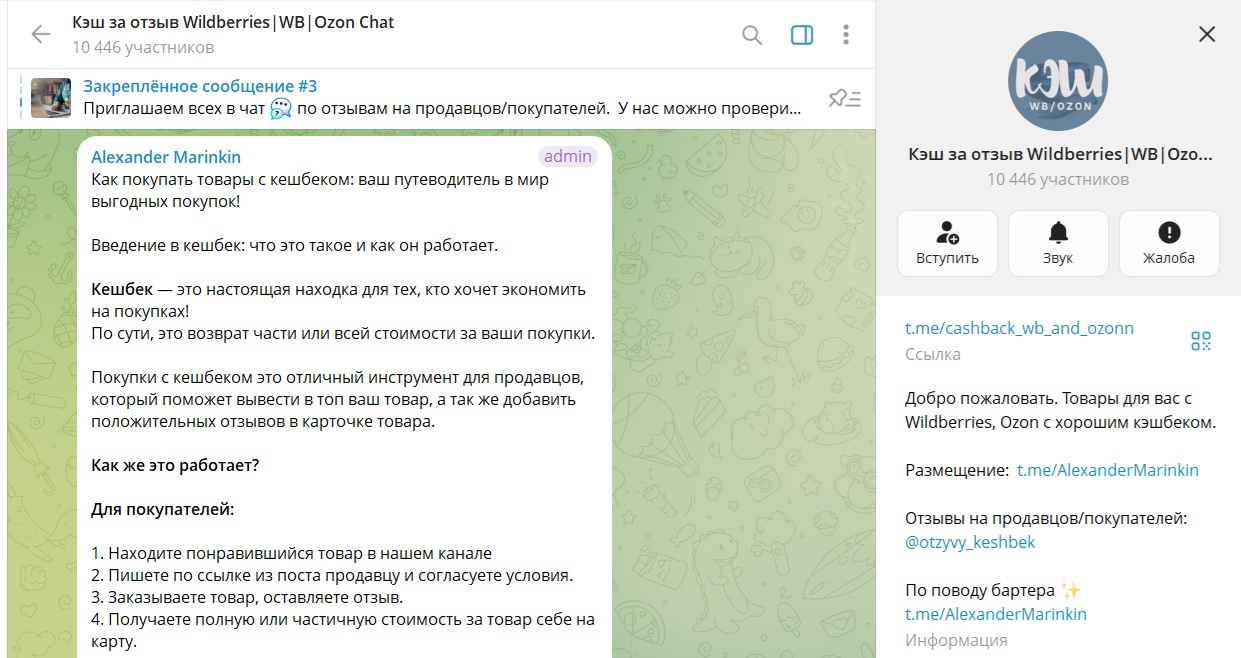Click the group avatar 'КЭШ WB/OZON'
1241x658 pixels.
[1058, 80]
